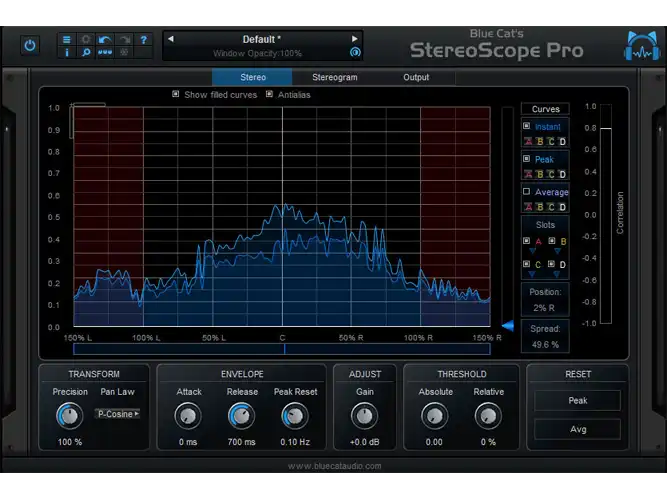
Task: Select slot A for Peak curve
Action: point(528,174)
